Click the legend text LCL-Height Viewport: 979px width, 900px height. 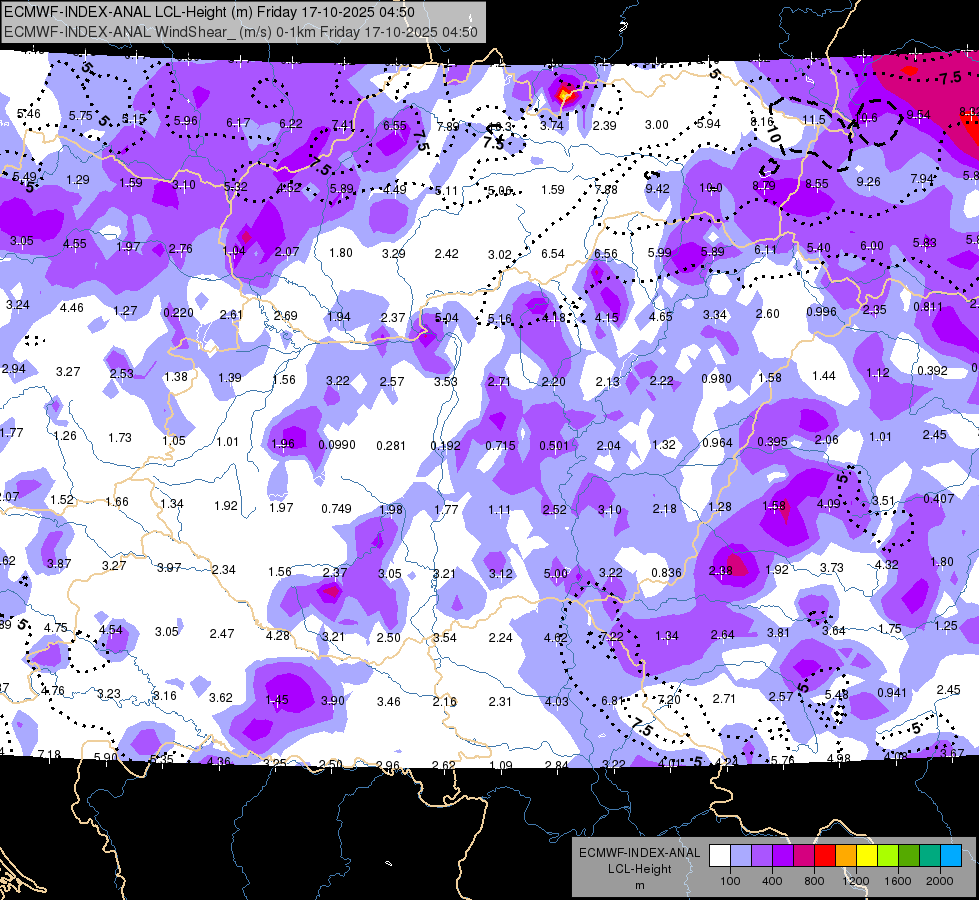(x=639, y=869)
